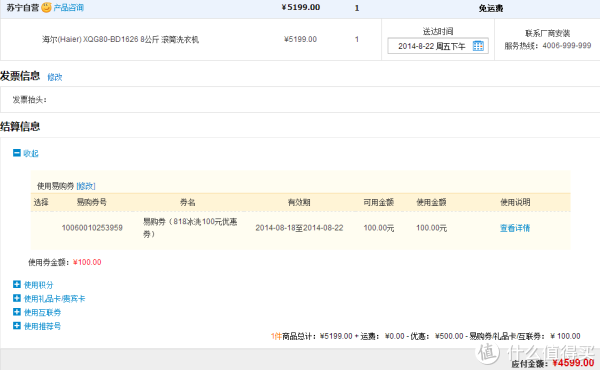Expand 使用礼品卡/贵宾卡 via its plus icon

click(16, 298)
